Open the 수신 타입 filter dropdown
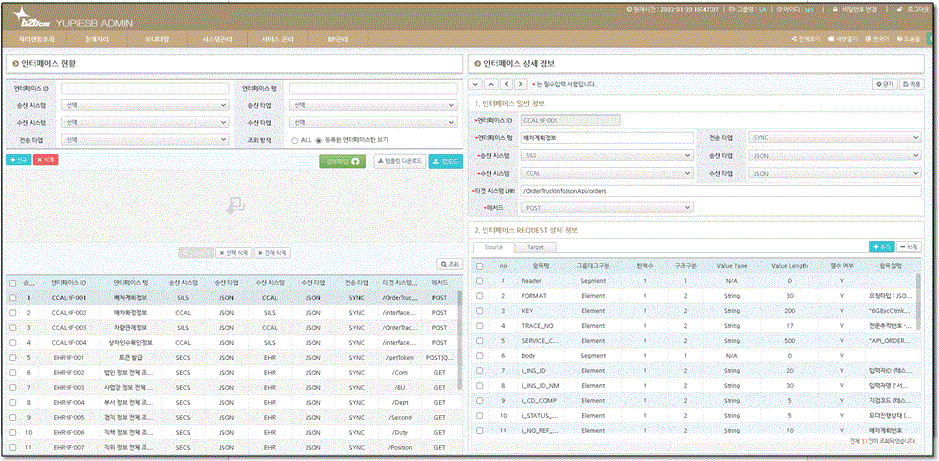 point(374,122)
